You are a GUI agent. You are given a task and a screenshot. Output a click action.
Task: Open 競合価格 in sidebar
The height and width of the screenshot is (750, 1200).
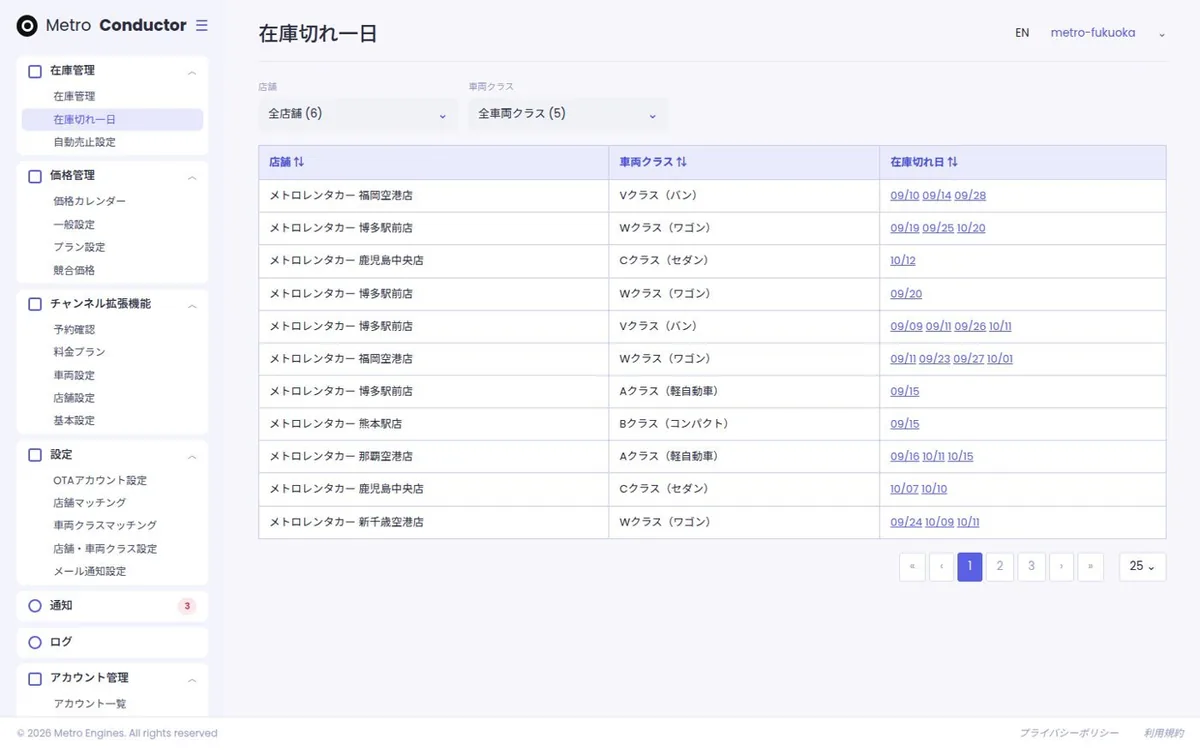(74, 271)
